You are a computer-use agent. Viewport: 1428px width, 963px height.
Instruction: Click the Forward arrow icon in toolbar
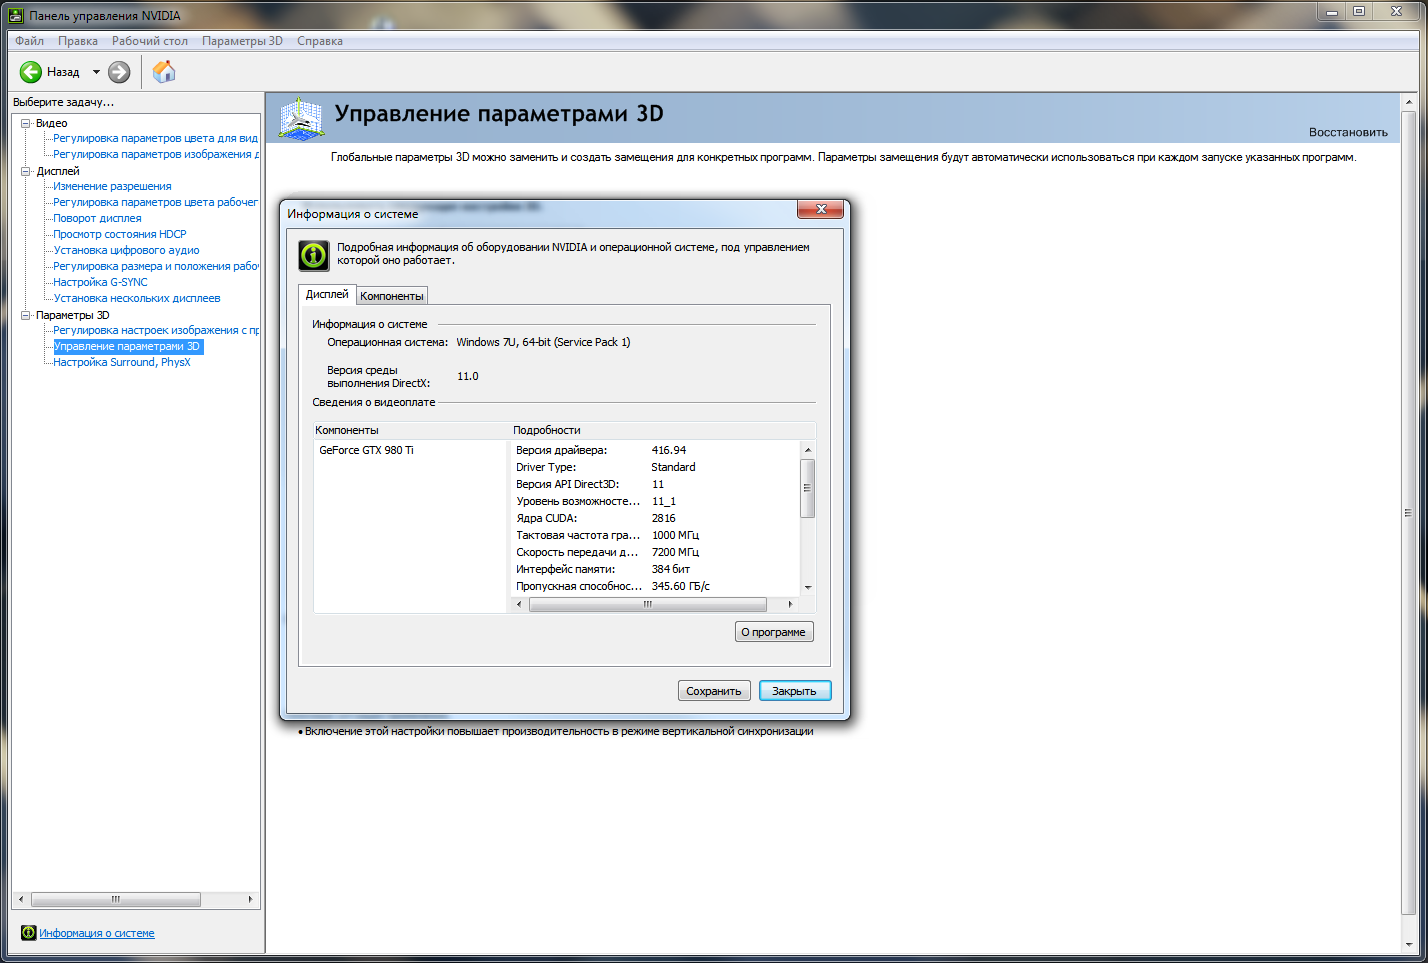pyautogui.click(x=119, y=72)
